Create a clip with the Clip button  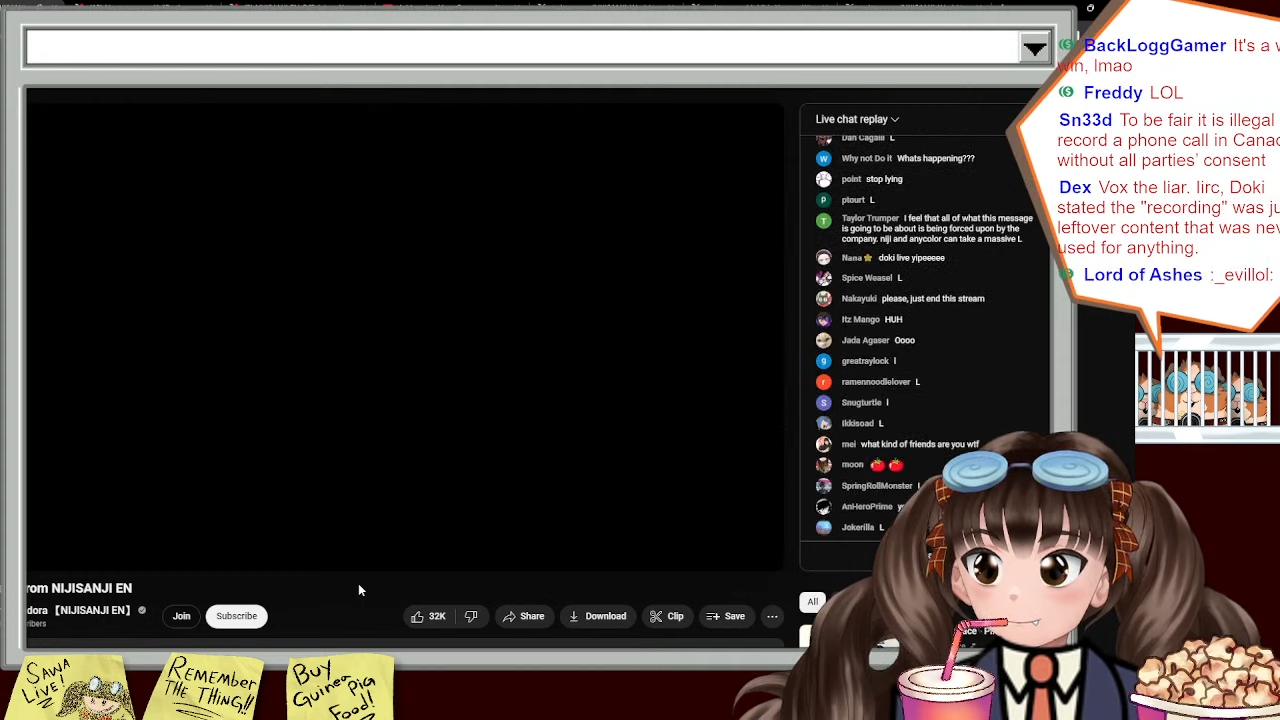coord(666,616)
